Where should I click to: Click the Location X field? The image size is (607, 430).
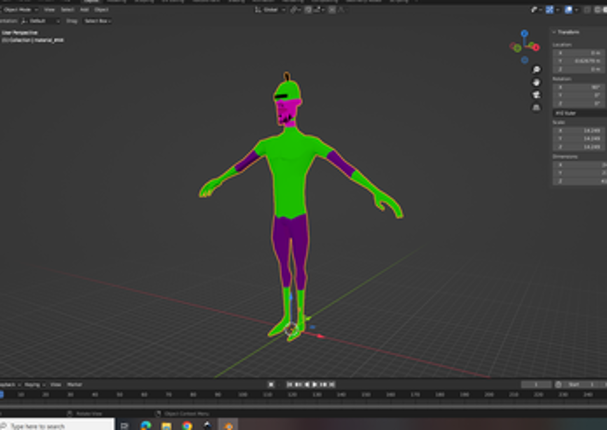pyautogui.click(x=580, y=53)
